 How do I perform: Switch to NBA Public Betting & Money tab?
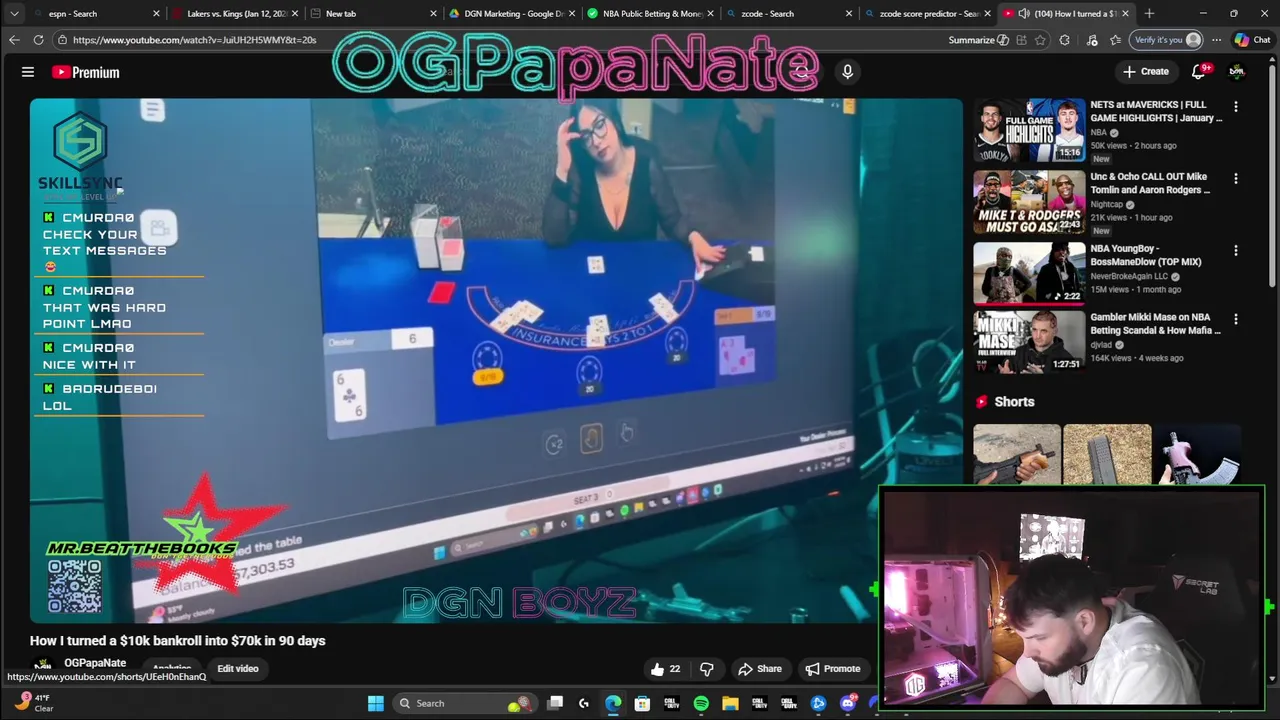(652, 14)
